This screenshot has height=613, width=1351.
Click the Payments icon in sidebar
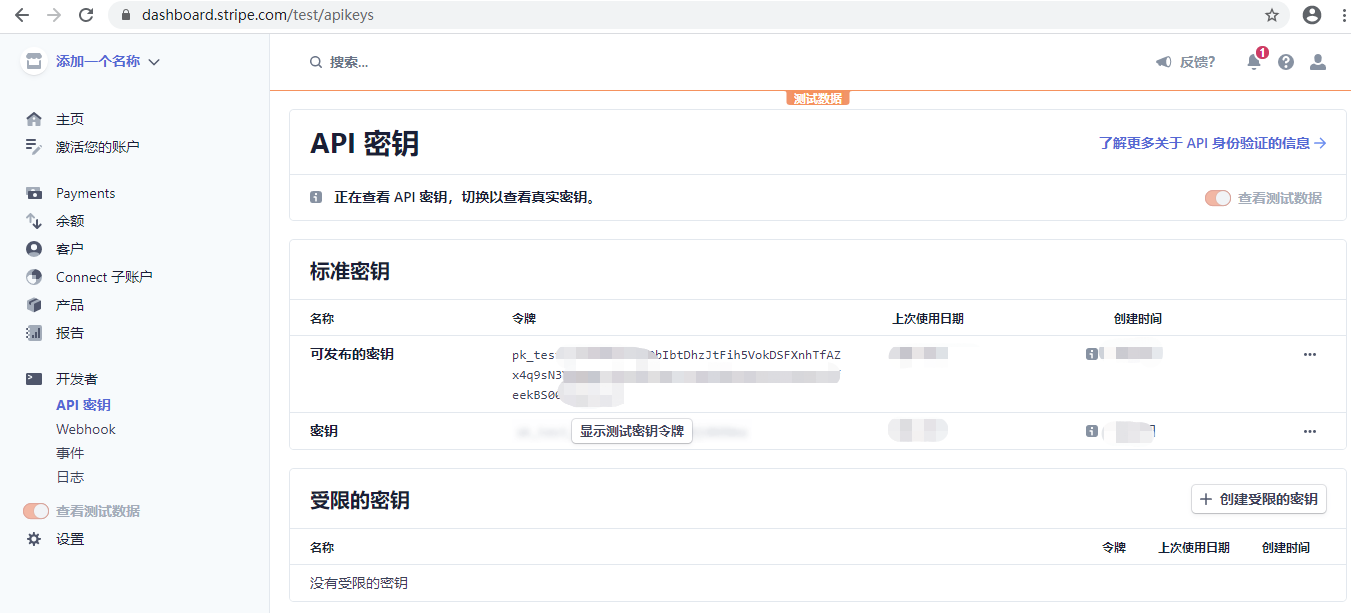coord(34,193)
